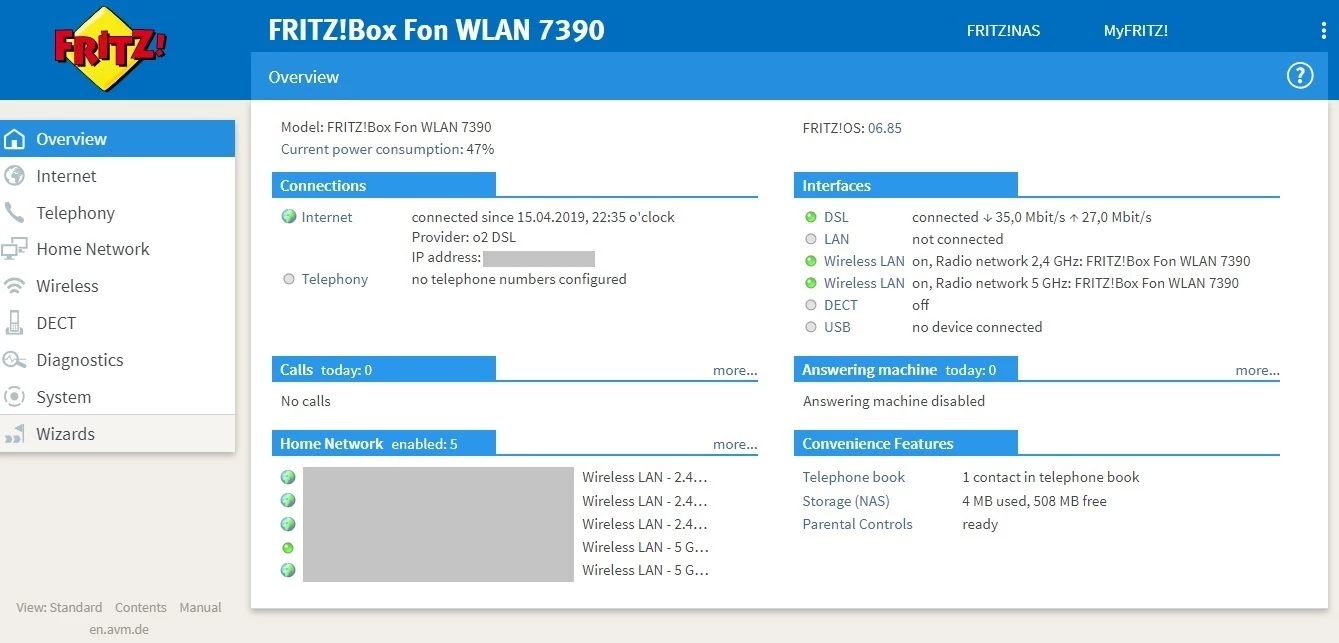Viewport: 1339px width, 643px height.
Task: Open the LAN interface link
Action: [837, 239]
